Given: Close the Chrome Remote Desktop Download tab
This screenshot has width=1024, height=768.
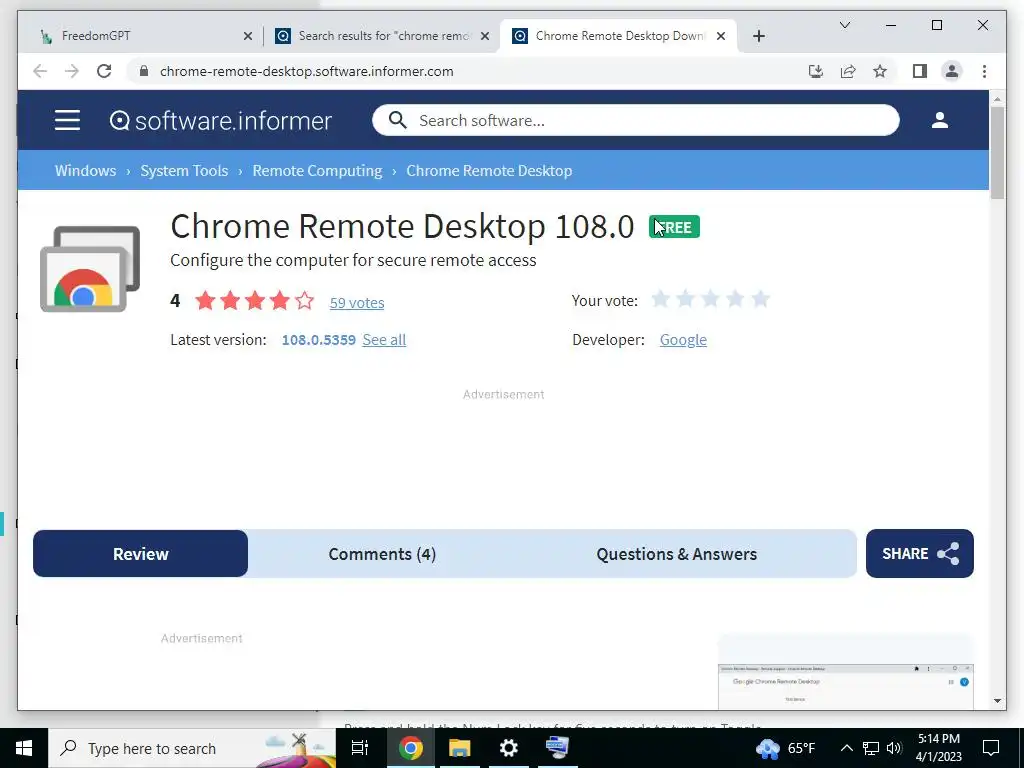Looking at the screenshot, I should pos(721,36).
